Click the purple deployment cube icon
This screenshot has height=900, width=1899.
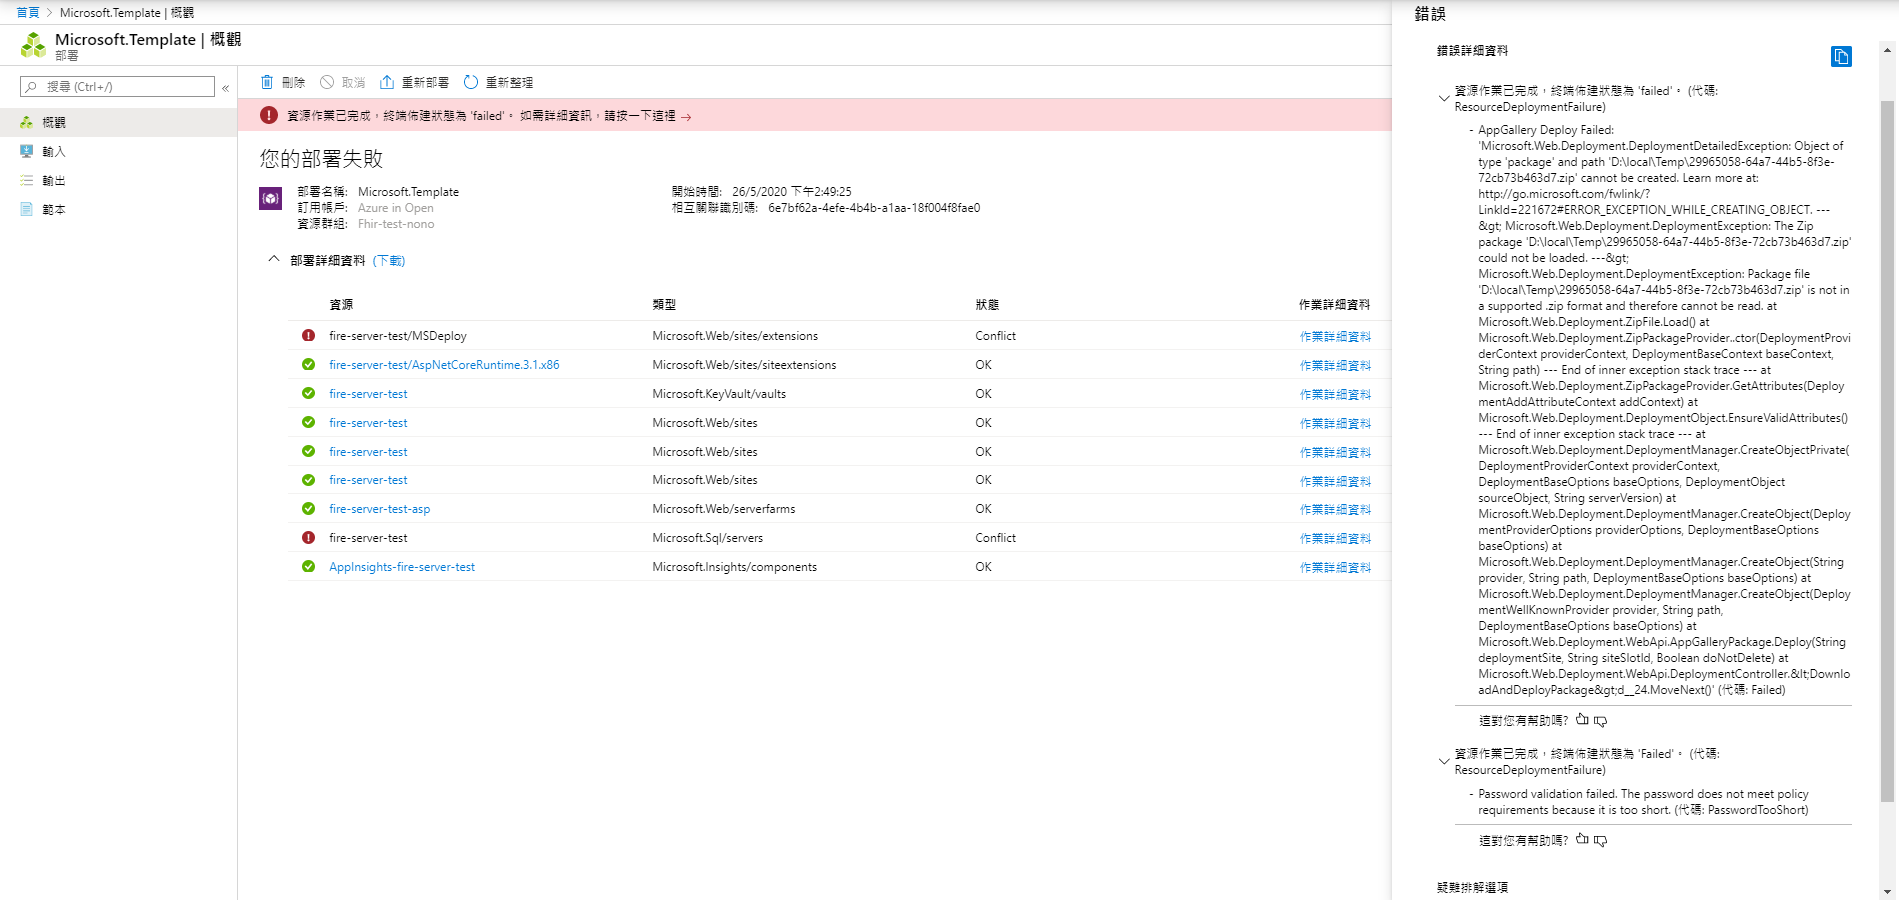(x=270, y=198)
